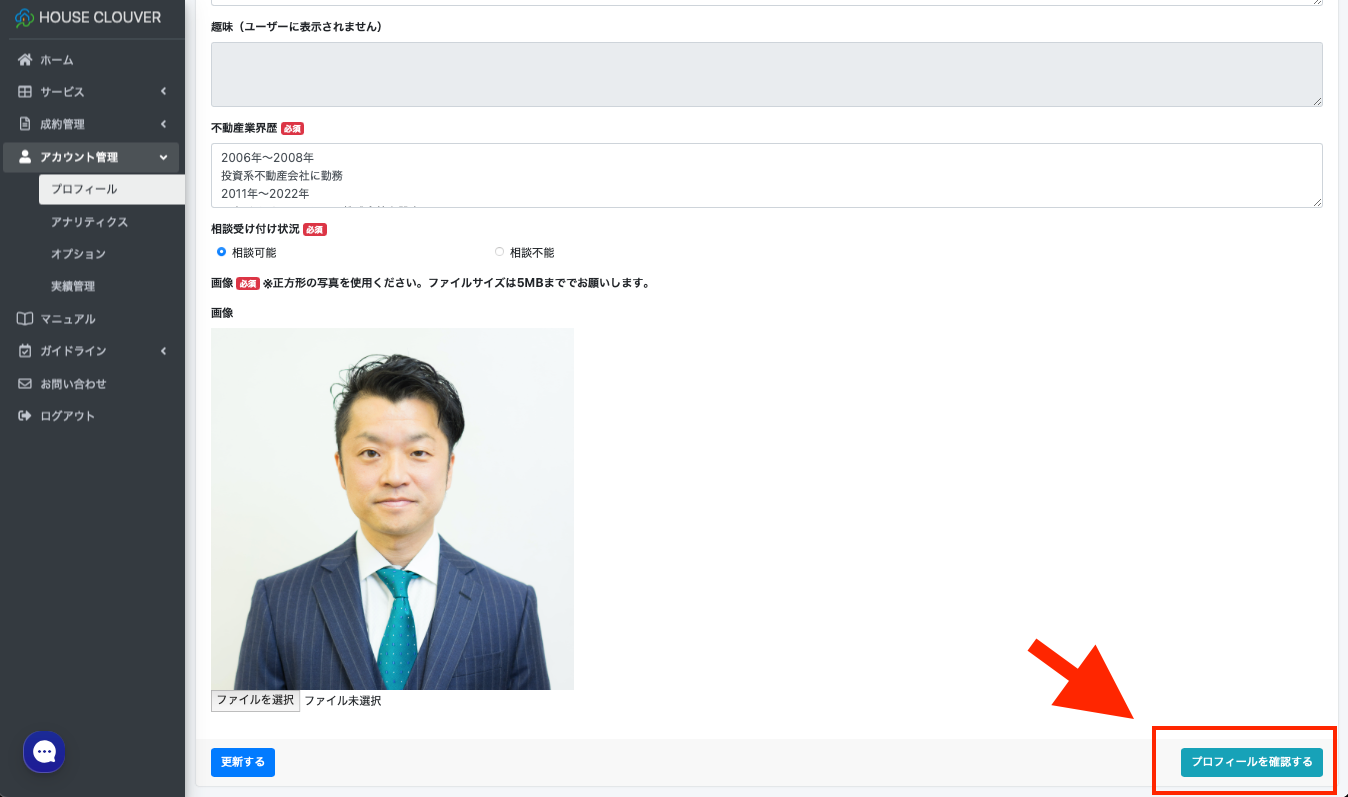
Task: Click the House Clouver logo icon
Action: click(x=24, y=18)
